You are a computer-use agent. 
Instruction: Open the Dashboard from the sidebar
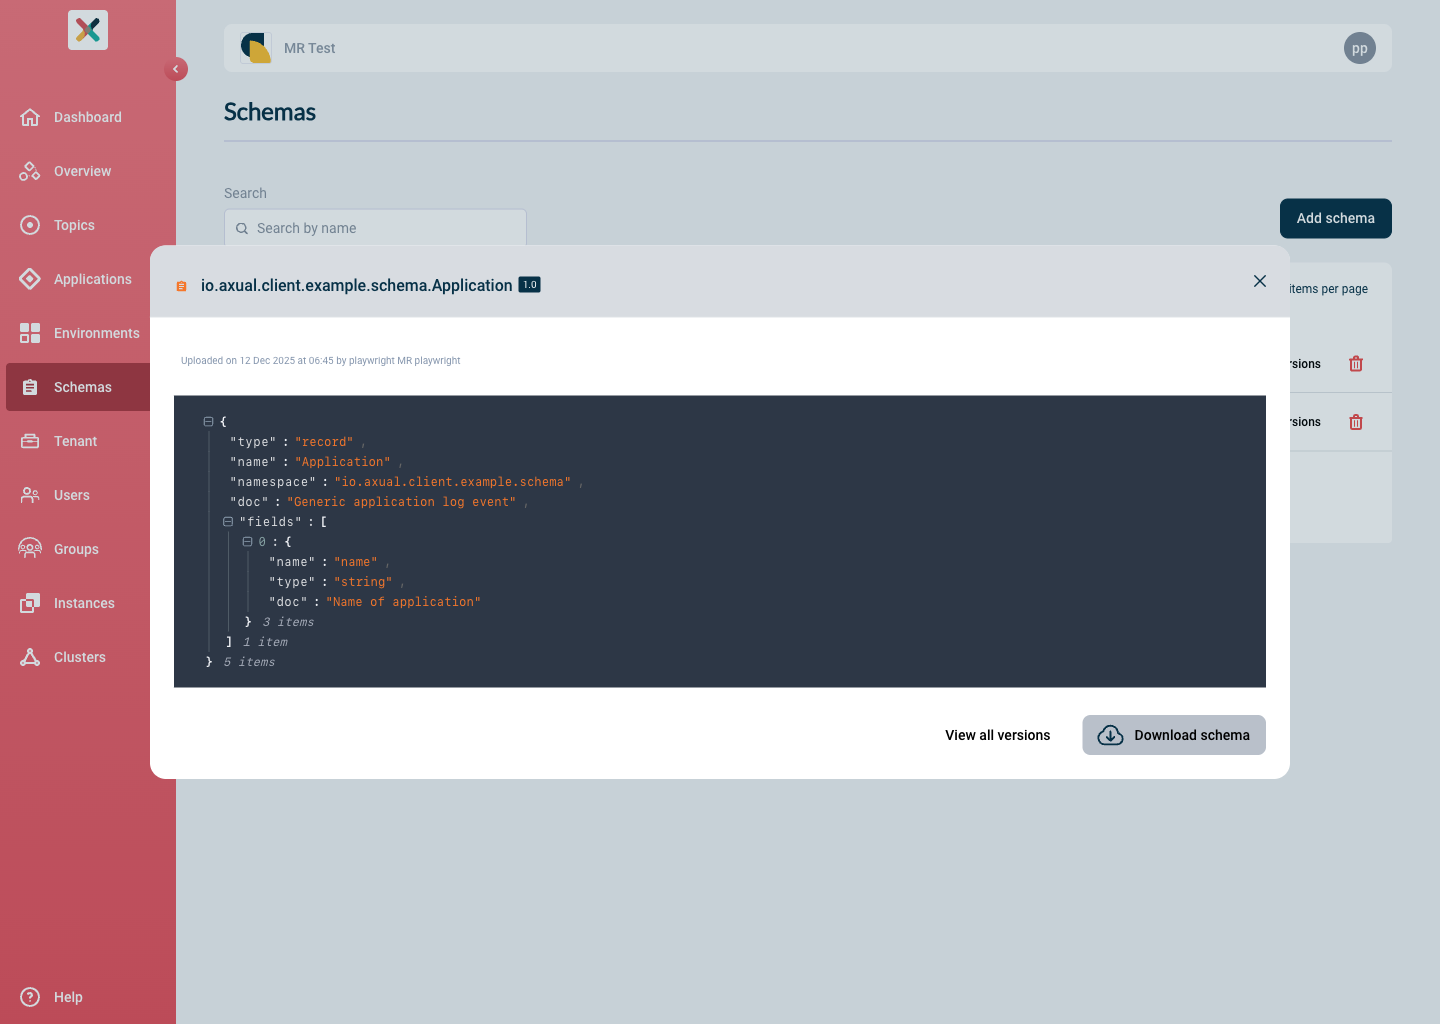(86, 117)
